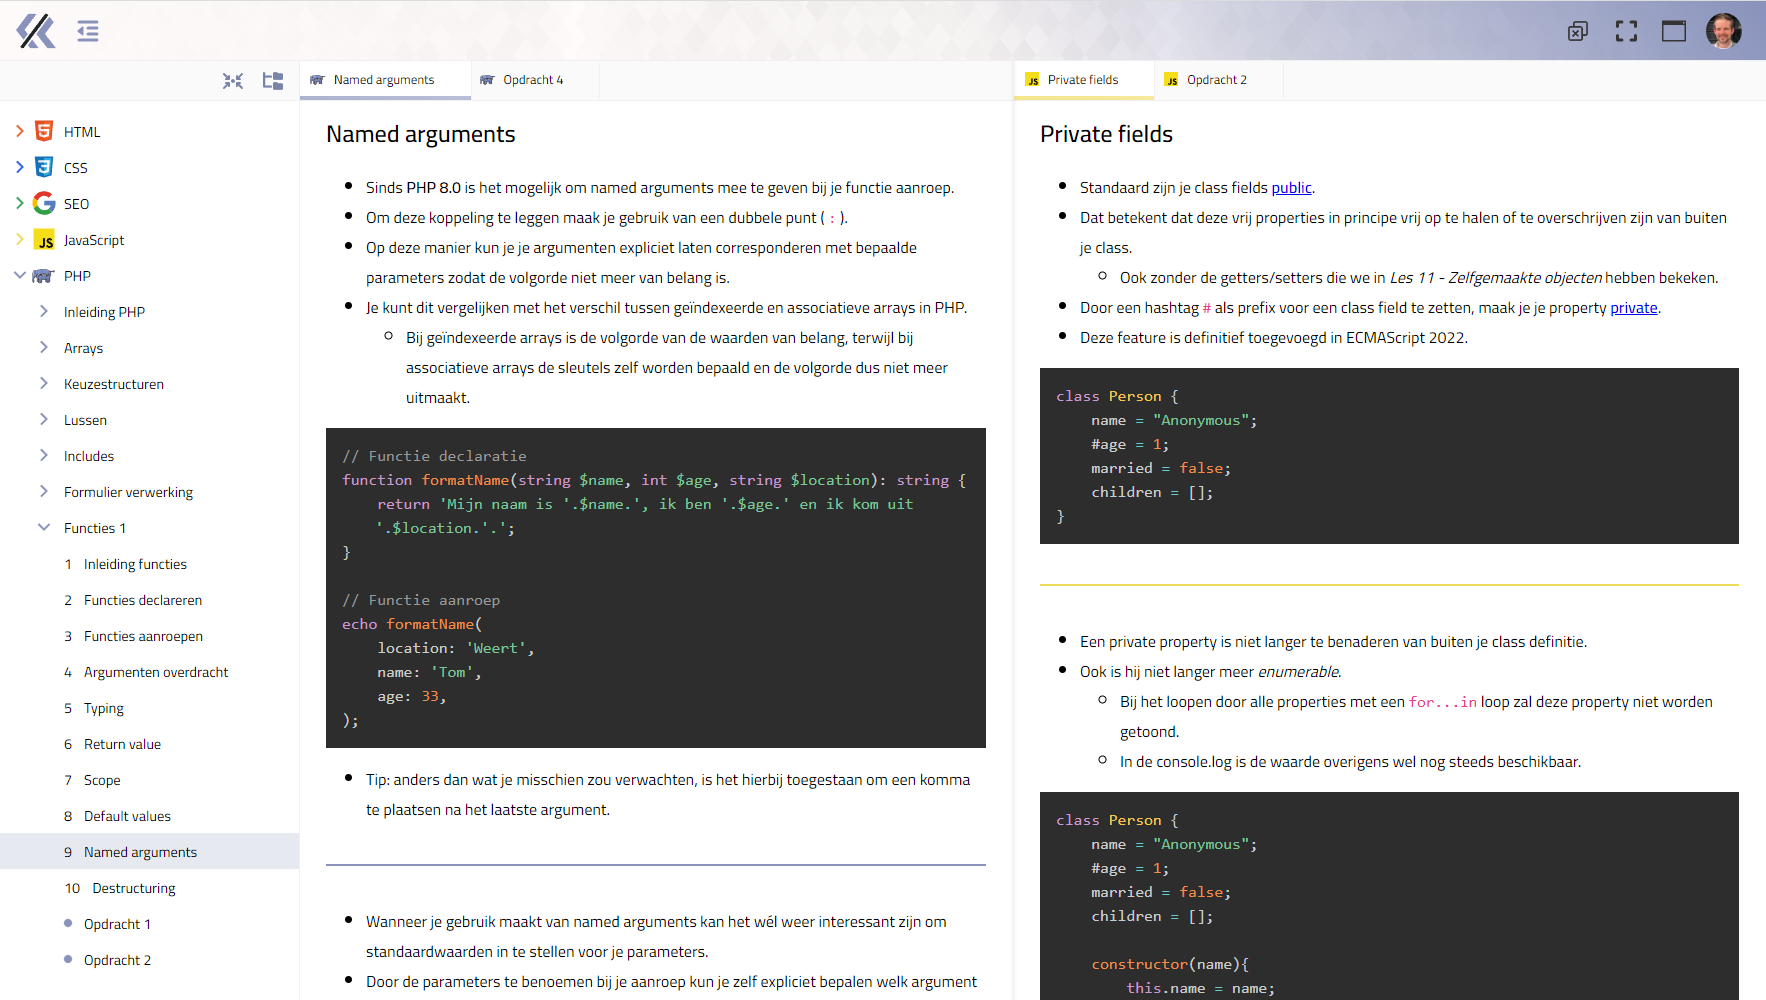
Task: Open Opdracht 1 in the sidebar
Action: tap(117, 924)
